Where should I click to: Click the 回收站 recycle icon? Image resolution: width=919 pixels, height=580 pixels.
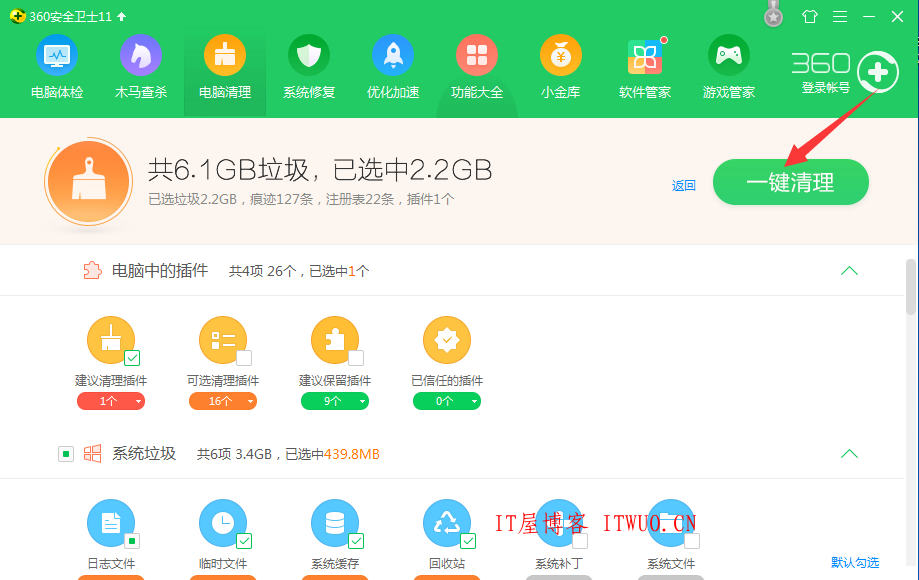click(x=447, y=523)
